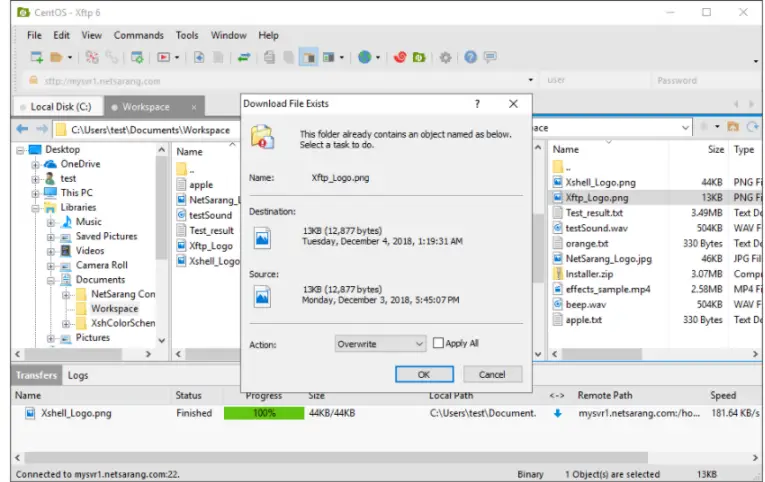The width and height of the screenshot is (765, 482).
Task: Click the blue-green transfer arrows icon
Action: (x=243, y=57)
